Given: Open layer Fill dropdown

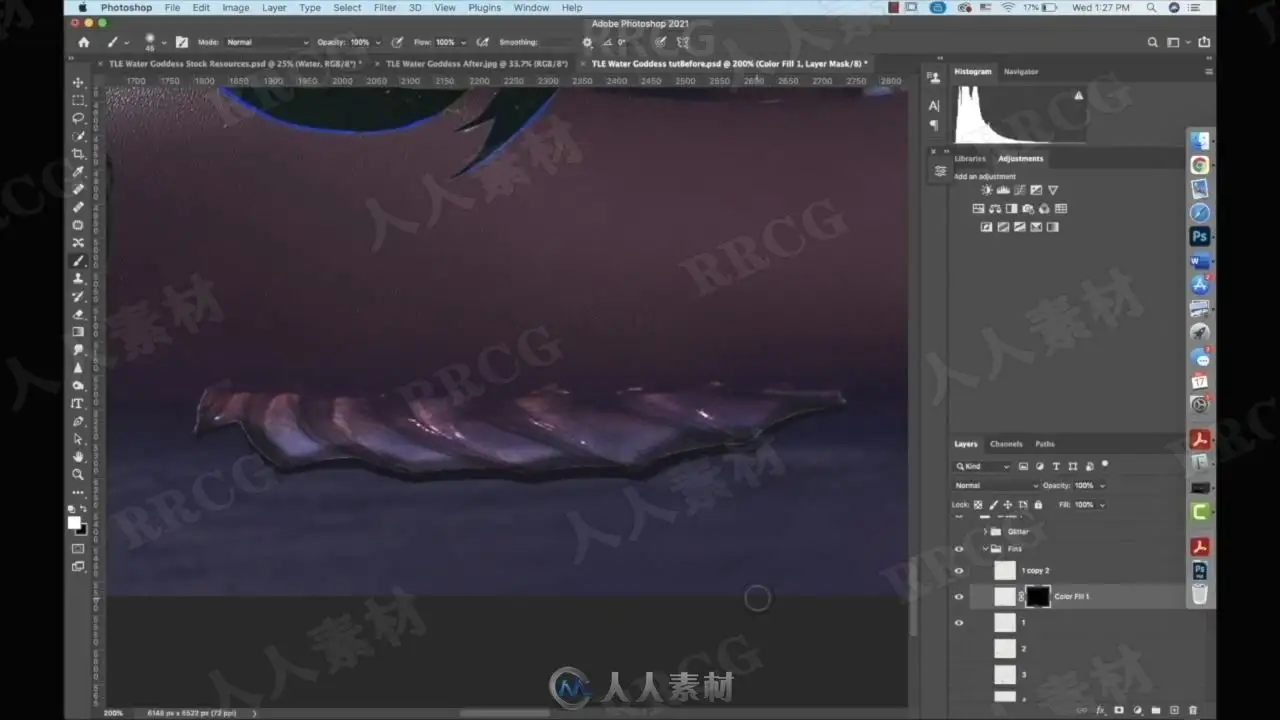Looking at the screenshot, I should click(1102, 505).
